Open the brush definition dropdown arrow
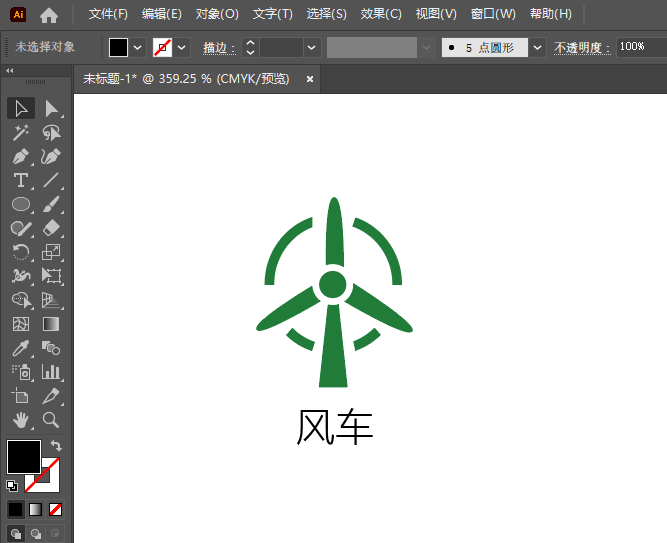 coord(537,47)
